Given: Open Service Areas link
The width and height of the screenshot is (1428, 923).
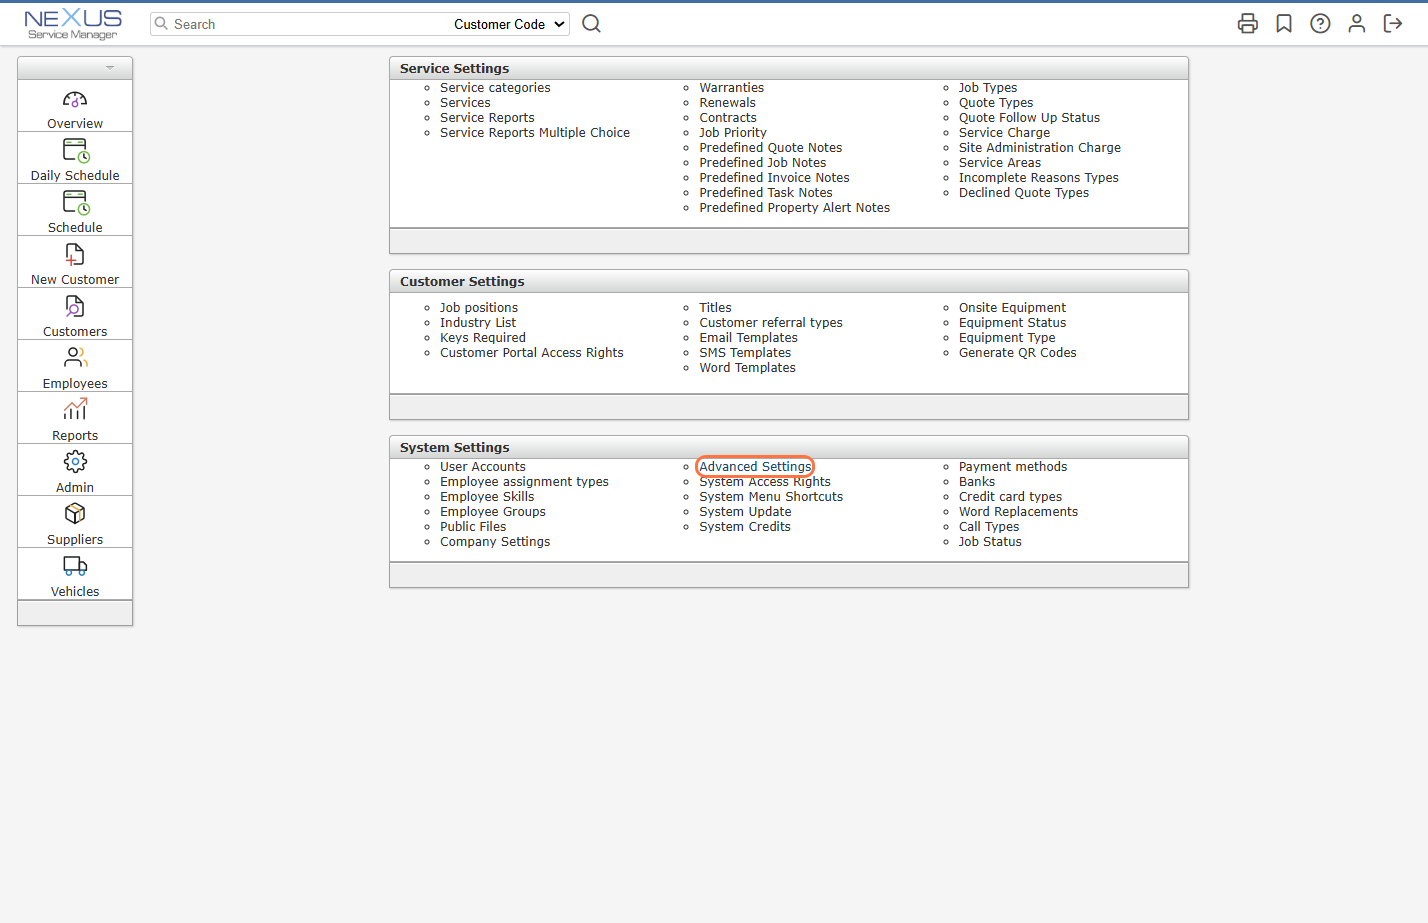Looking at the screenshot, I should (1000, 163).
